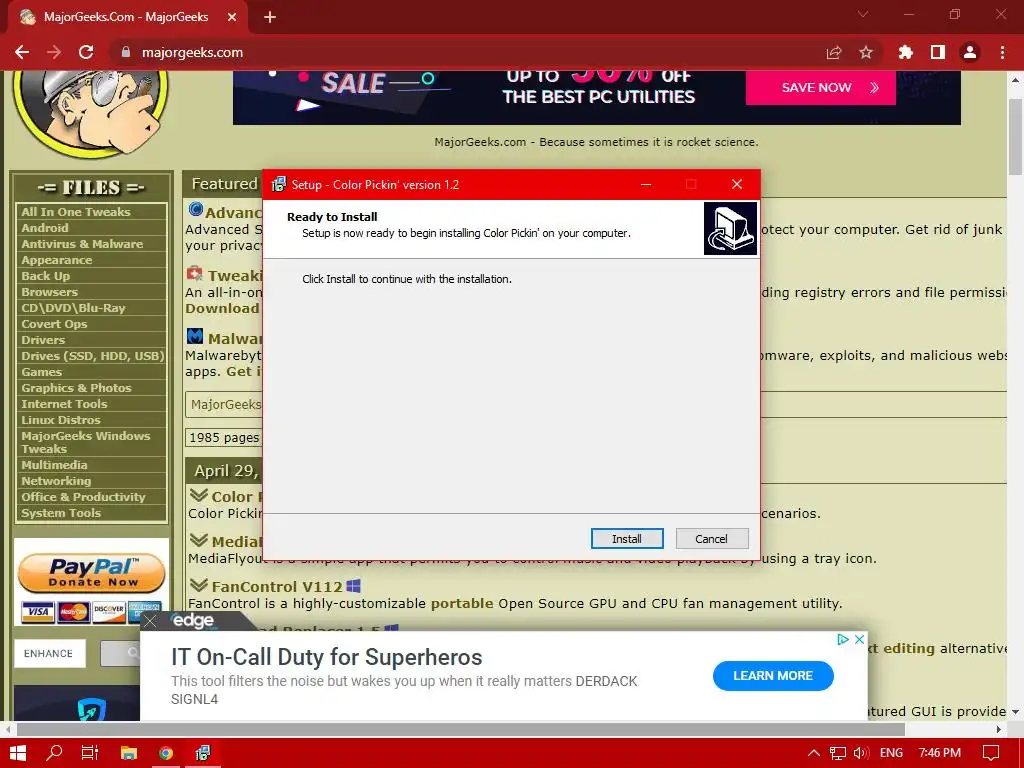The width and height of the screenshot is (1024, 768).
Task: Switch to Chrome on taskbar
Action: click(x=166, y=753)
